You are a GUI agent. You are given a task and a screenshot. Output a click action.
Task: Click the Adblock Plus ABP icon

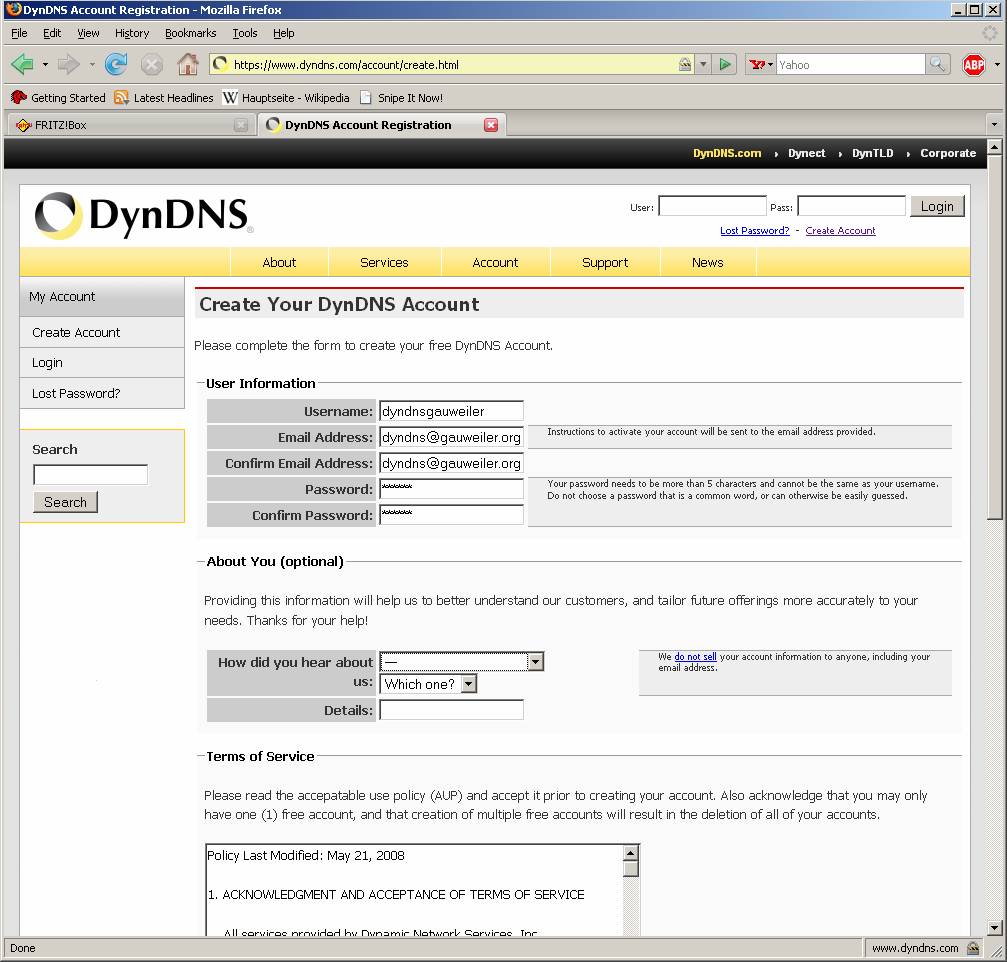click(973, 65)
